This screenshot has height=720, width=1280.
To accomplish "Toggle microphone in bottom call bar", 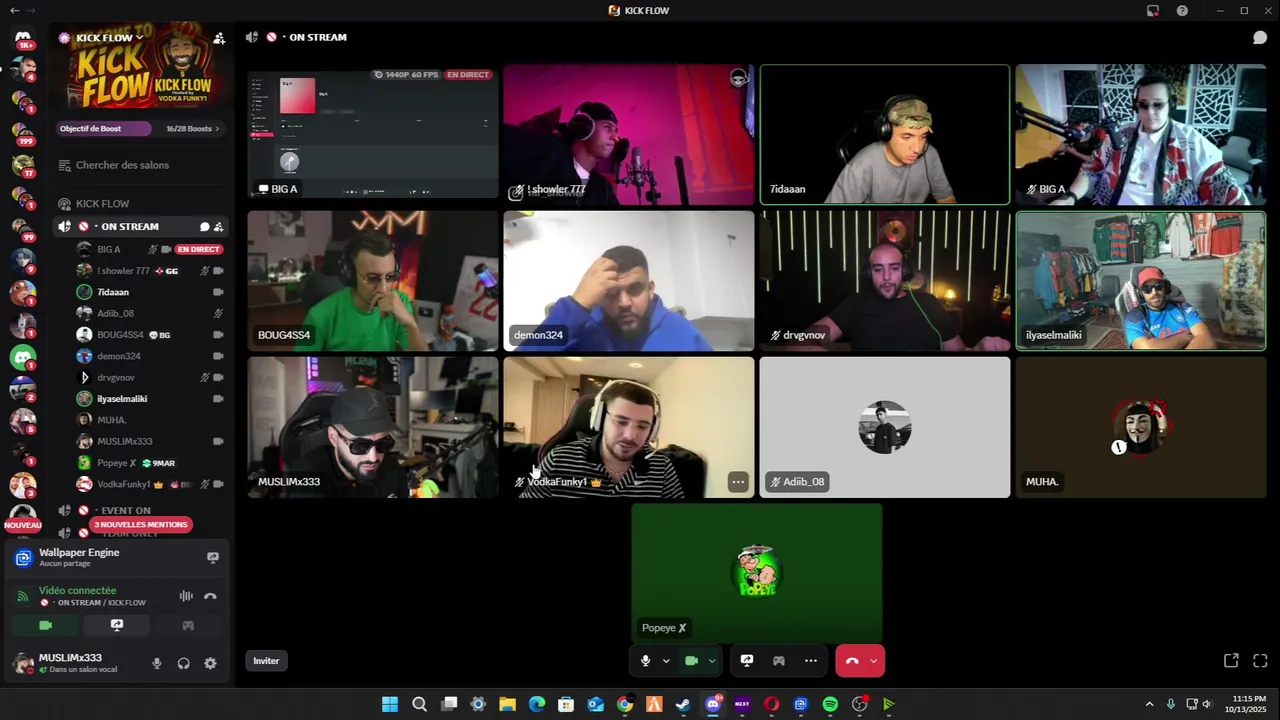I will click(x=646, y=661).
